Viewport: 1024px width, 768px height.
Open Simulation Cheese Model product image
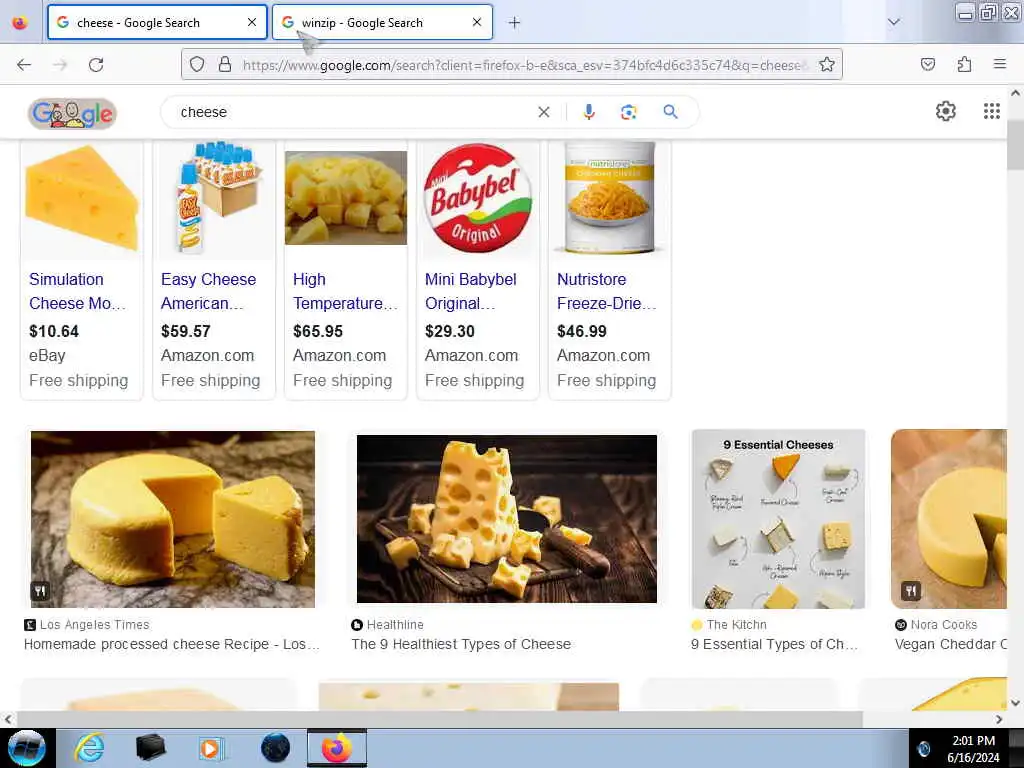coord(82,199)
